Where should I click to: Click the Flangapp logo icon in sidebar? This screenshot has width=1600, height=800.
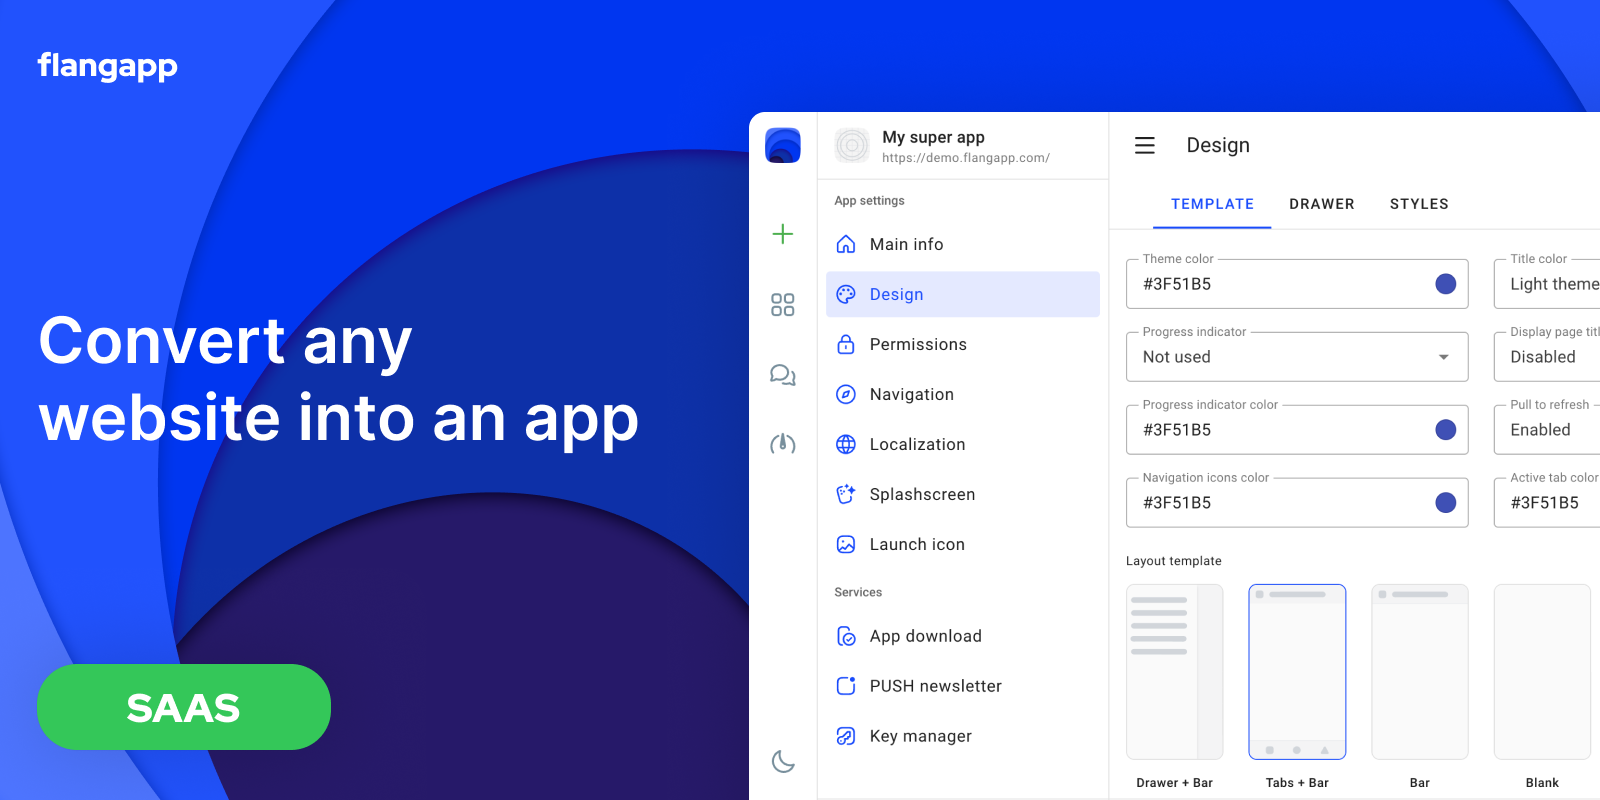tap(783, 146)
